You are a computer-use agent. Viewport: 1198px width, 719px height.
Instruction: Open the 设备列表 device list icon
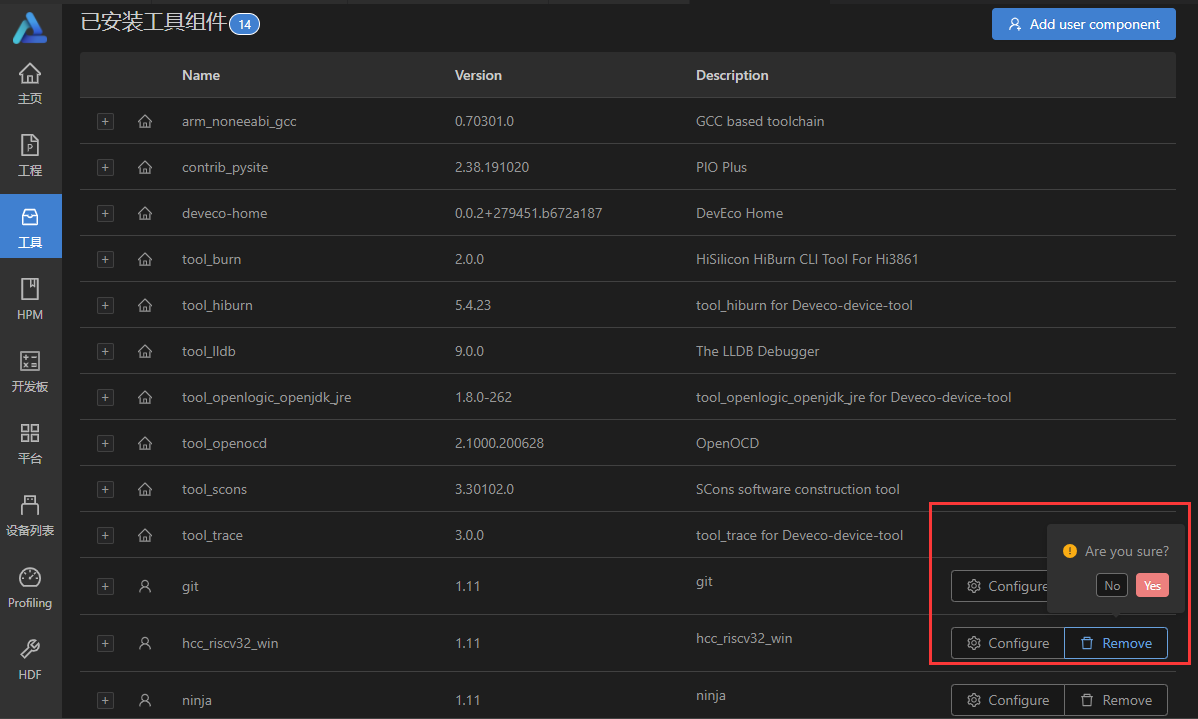30,514
